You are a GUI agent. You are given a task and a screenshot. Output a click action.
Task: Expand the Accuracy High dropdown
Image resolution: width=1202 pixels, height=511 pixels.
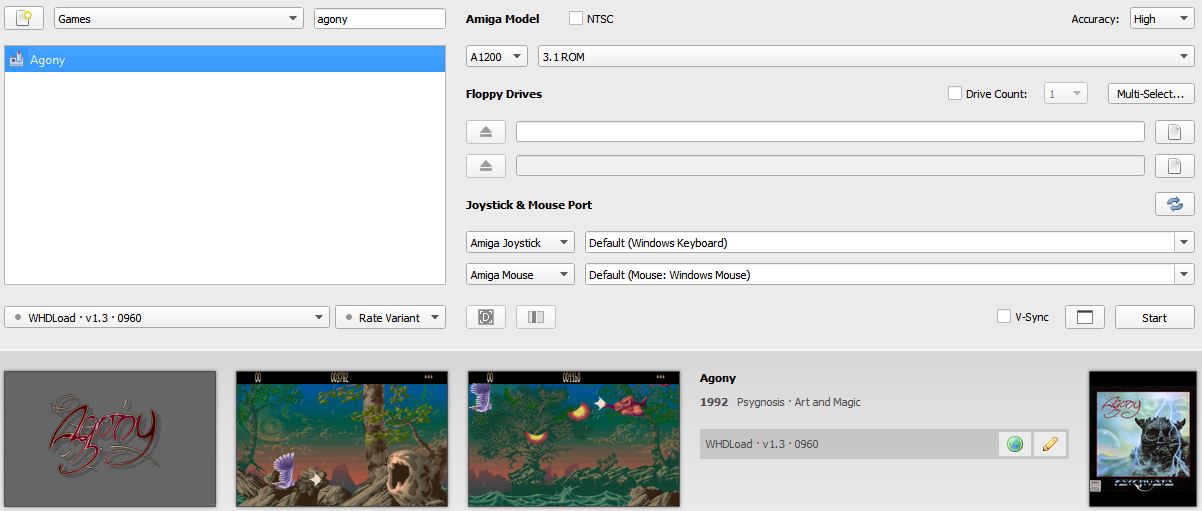pyautogui.click(x=1162, y=19)
